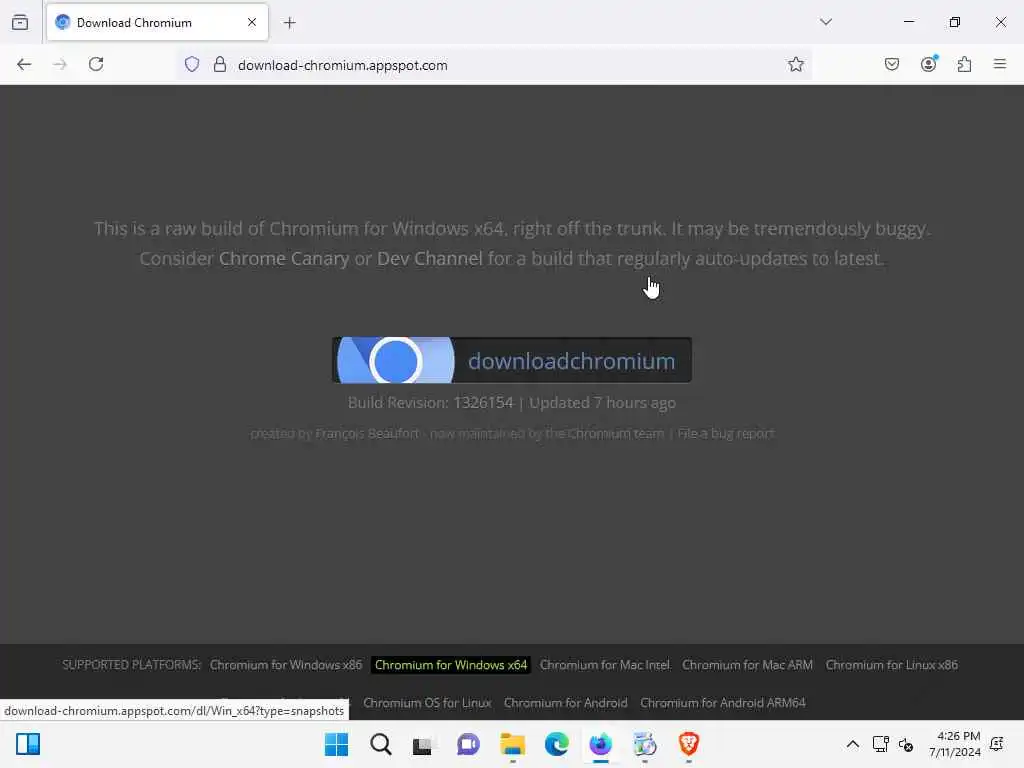Select the Download Chromium tab
This screenshot has width=1024, height=768.
tap(157, 22)
